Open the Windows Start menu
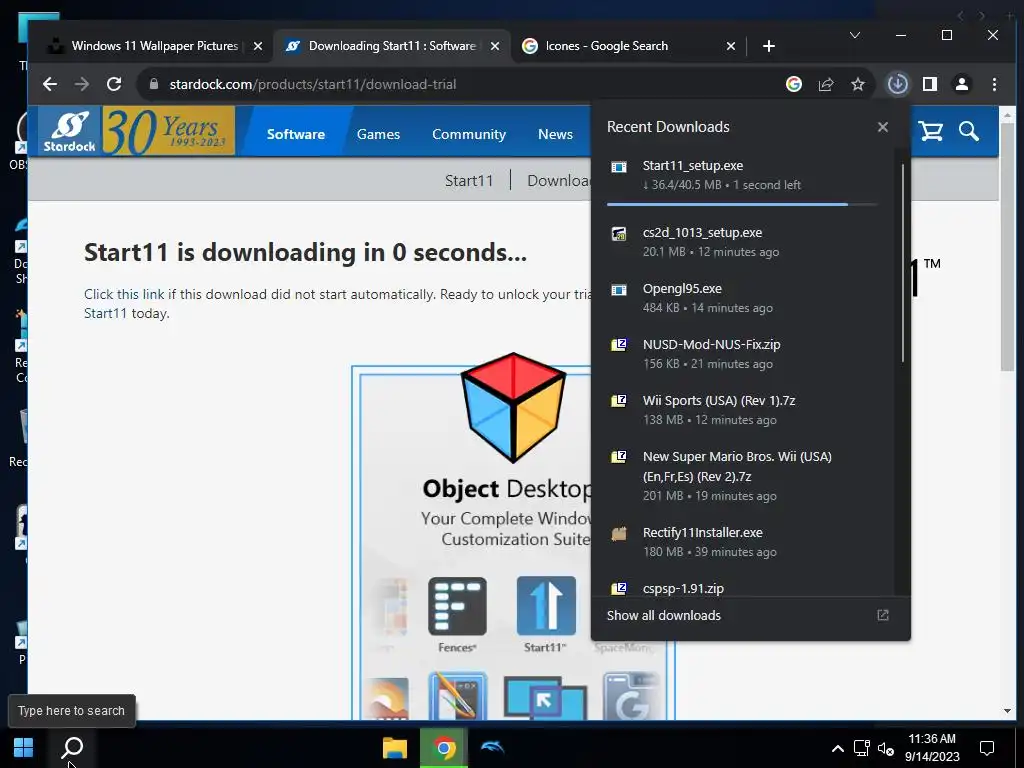This screenshot has width=1024, height=768. pyautogui.click(x=24, y=747)
